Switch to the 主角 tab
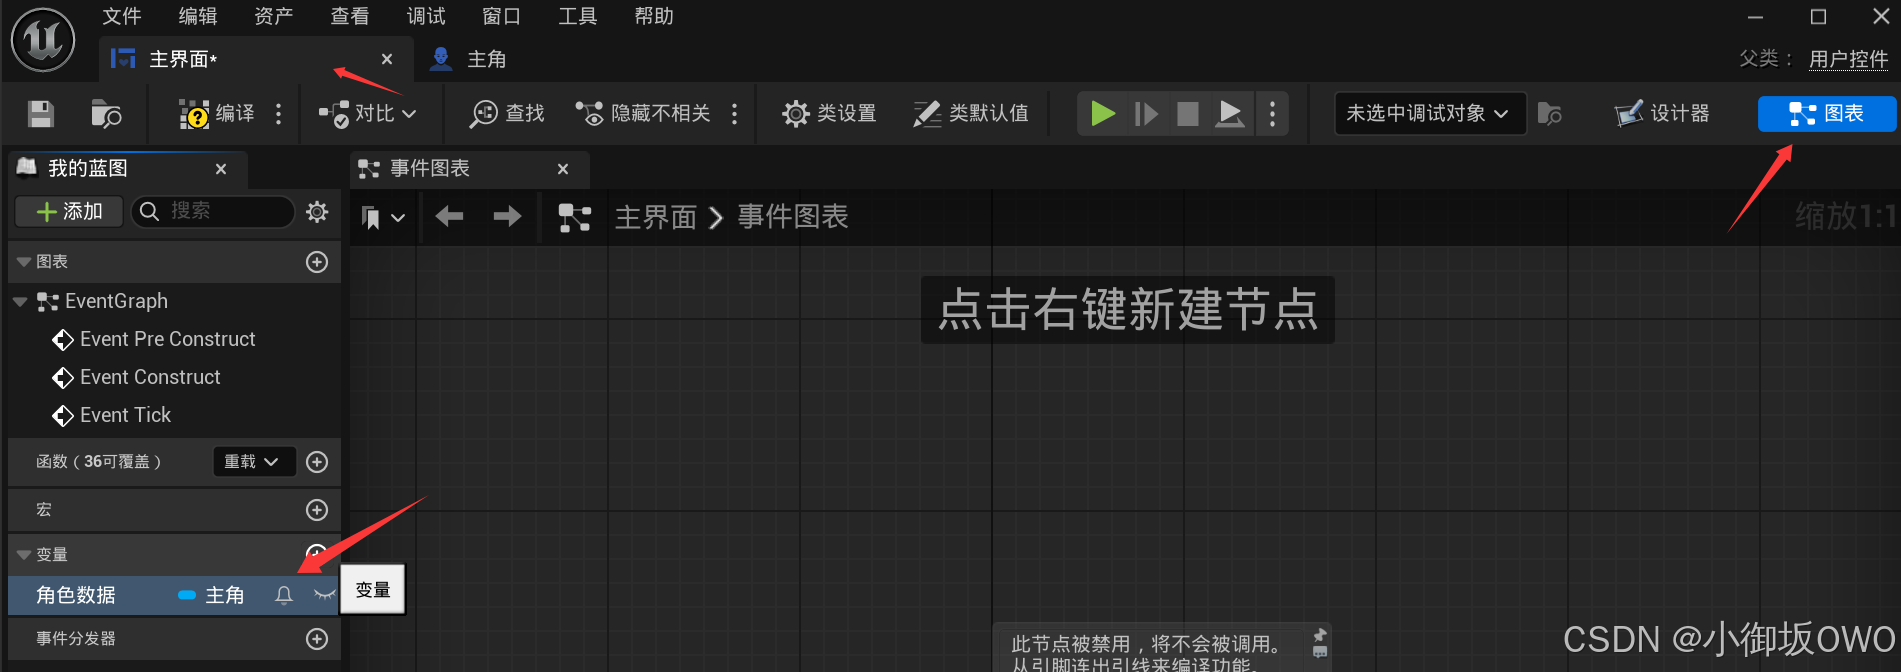The width and height of the screenshot is (1901, 672). coord(468,60)
